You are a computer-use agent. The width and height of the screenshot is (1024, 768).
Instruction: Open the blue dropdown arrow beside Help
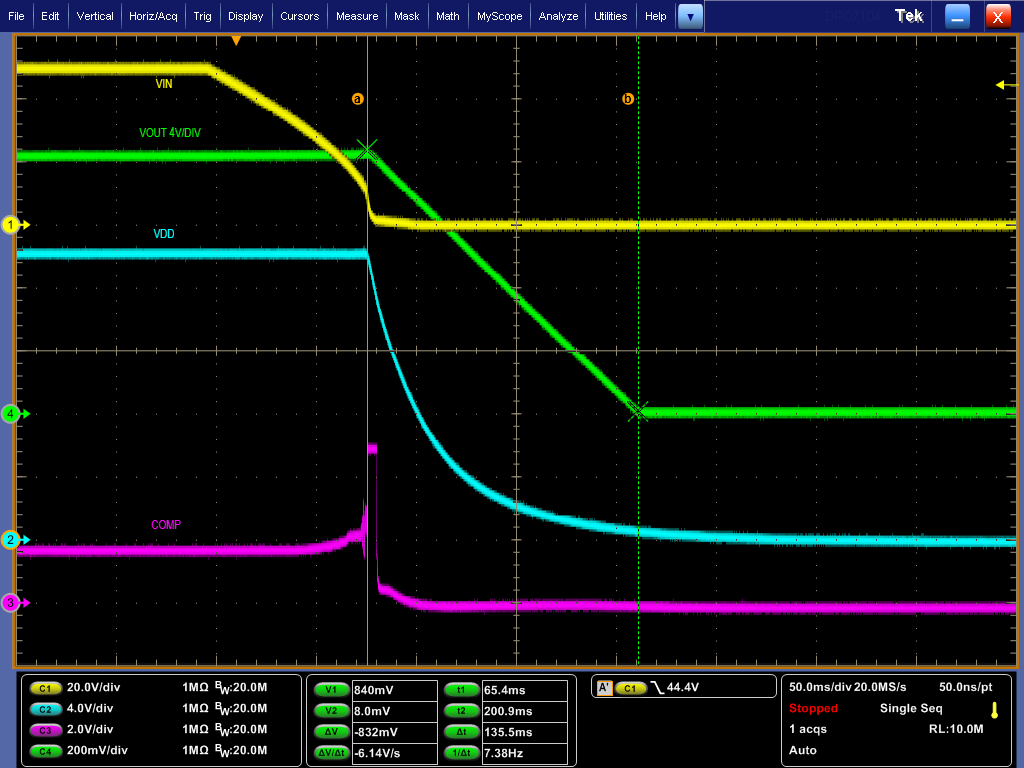[x=689, y=16]
